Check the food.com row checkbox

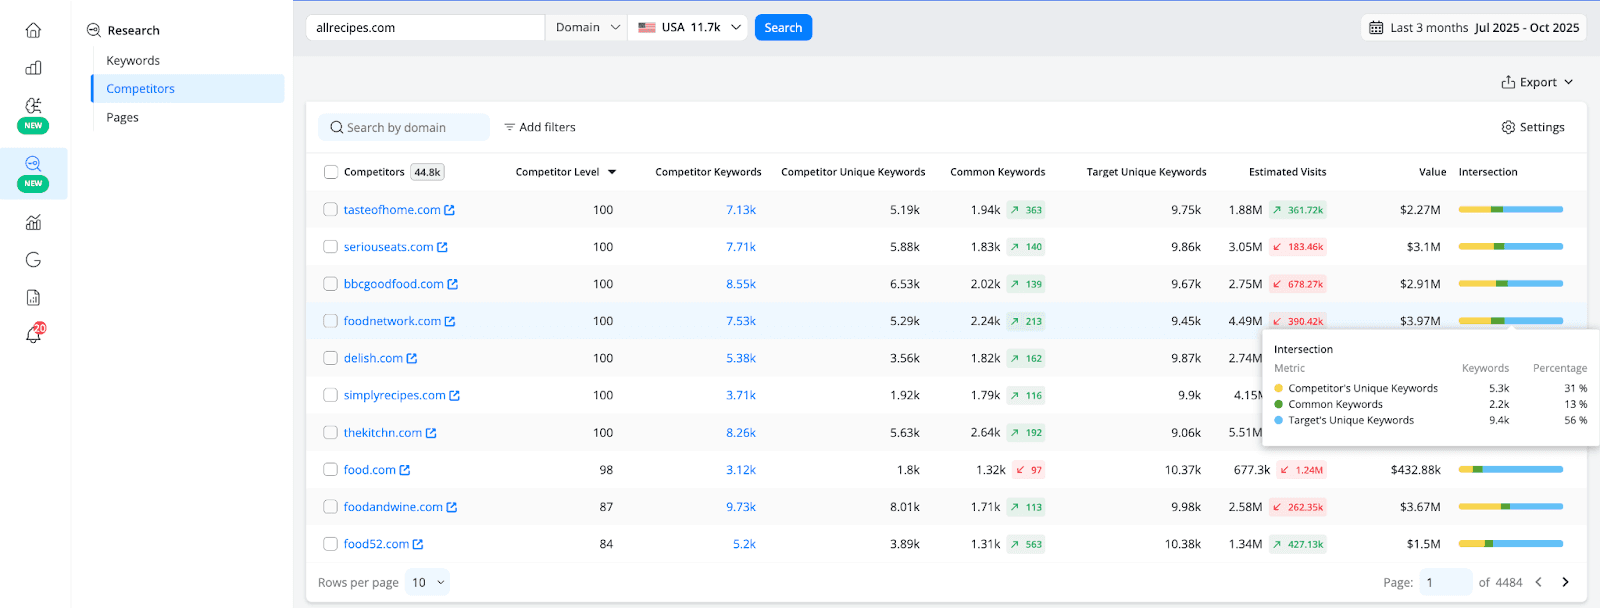(x=331, y=470)
